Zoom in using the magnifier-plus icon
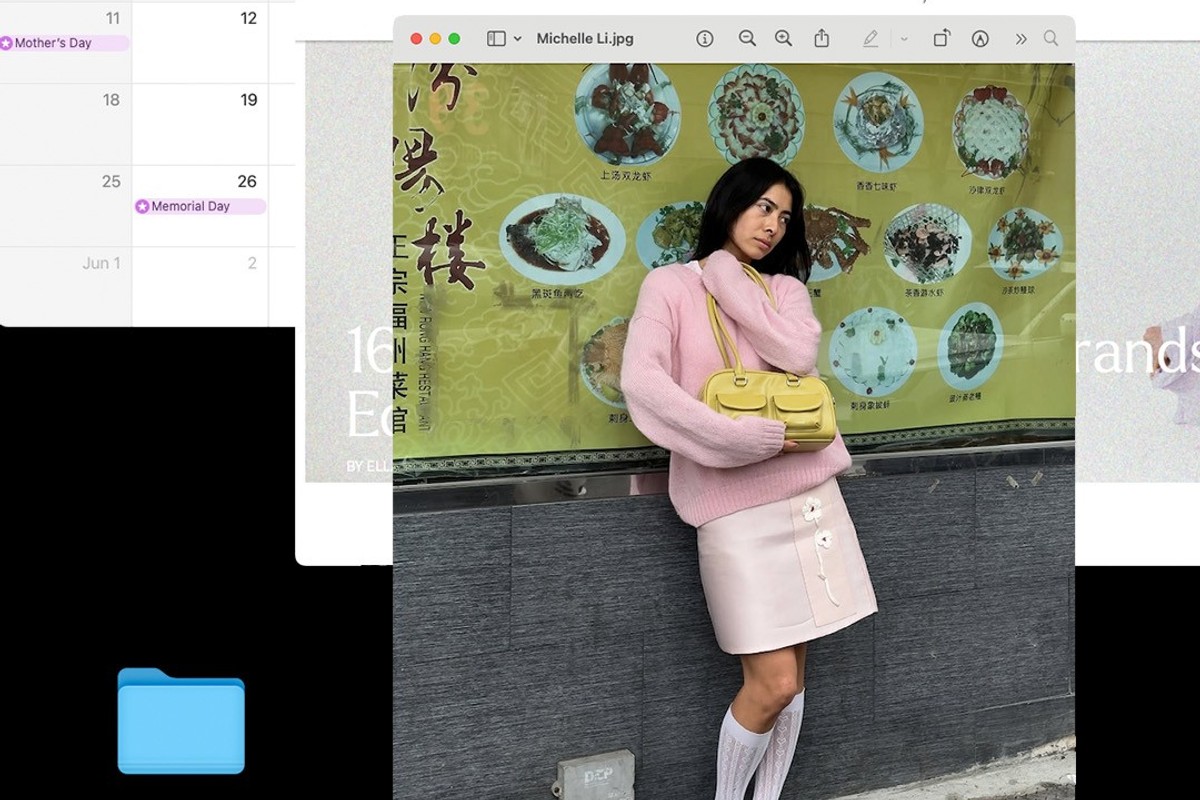This screenshot has width=1200, height=800. [x=783, y=38]
